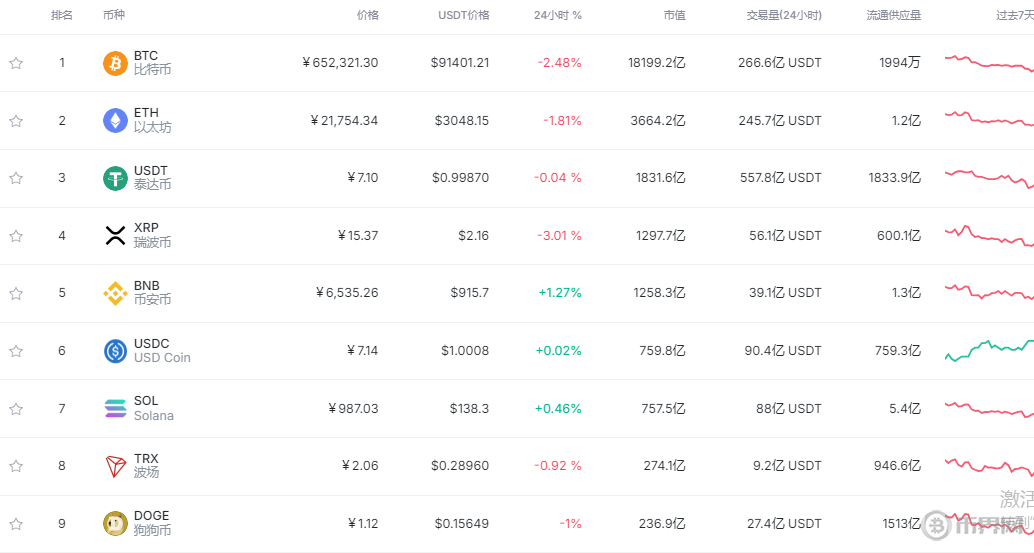
Task: Favorite BTC with its star
Action: tap(16, 63)
